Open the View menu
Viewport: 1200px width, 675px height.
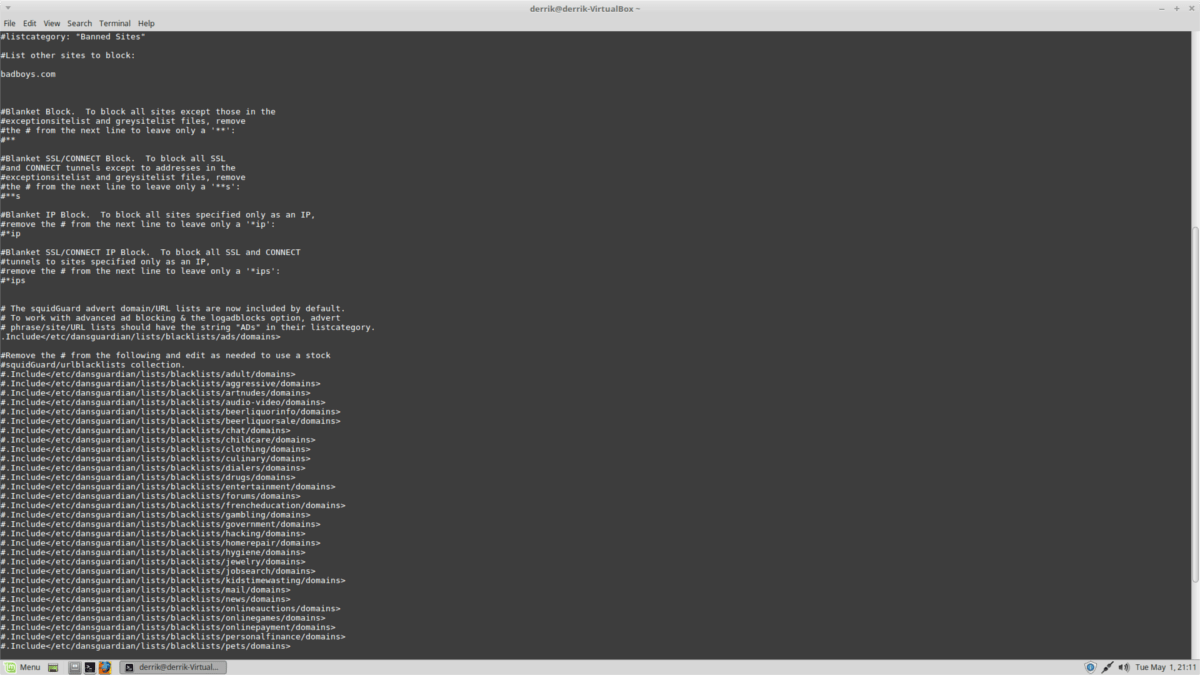(52, 23)
